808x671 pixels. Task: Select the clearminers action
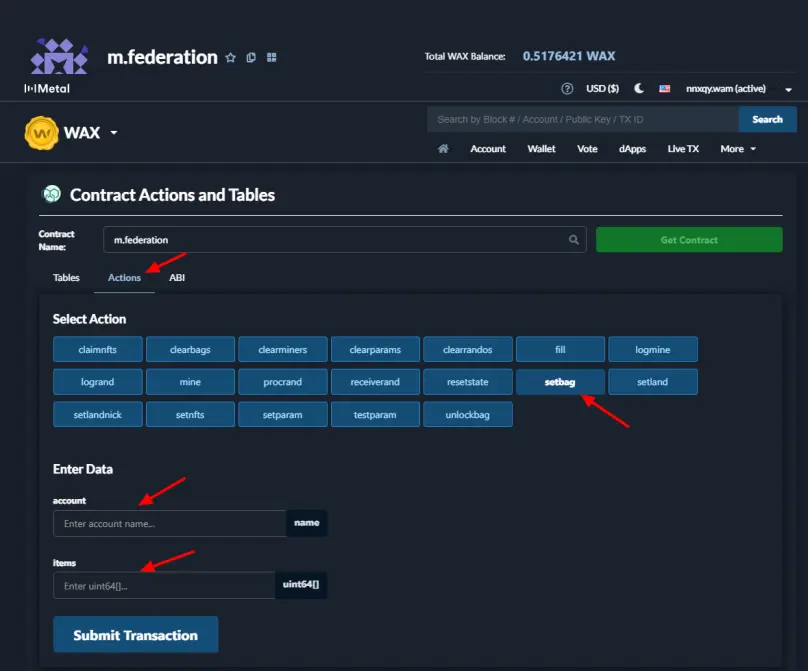coord(282,349)
